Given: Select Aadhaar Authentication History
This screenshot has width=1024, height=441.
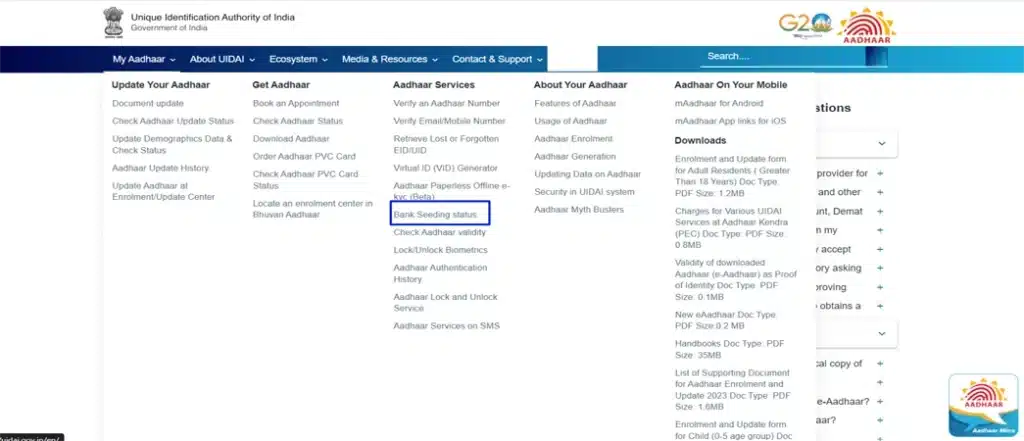Looking at the screenshot, I should [440, 273].
